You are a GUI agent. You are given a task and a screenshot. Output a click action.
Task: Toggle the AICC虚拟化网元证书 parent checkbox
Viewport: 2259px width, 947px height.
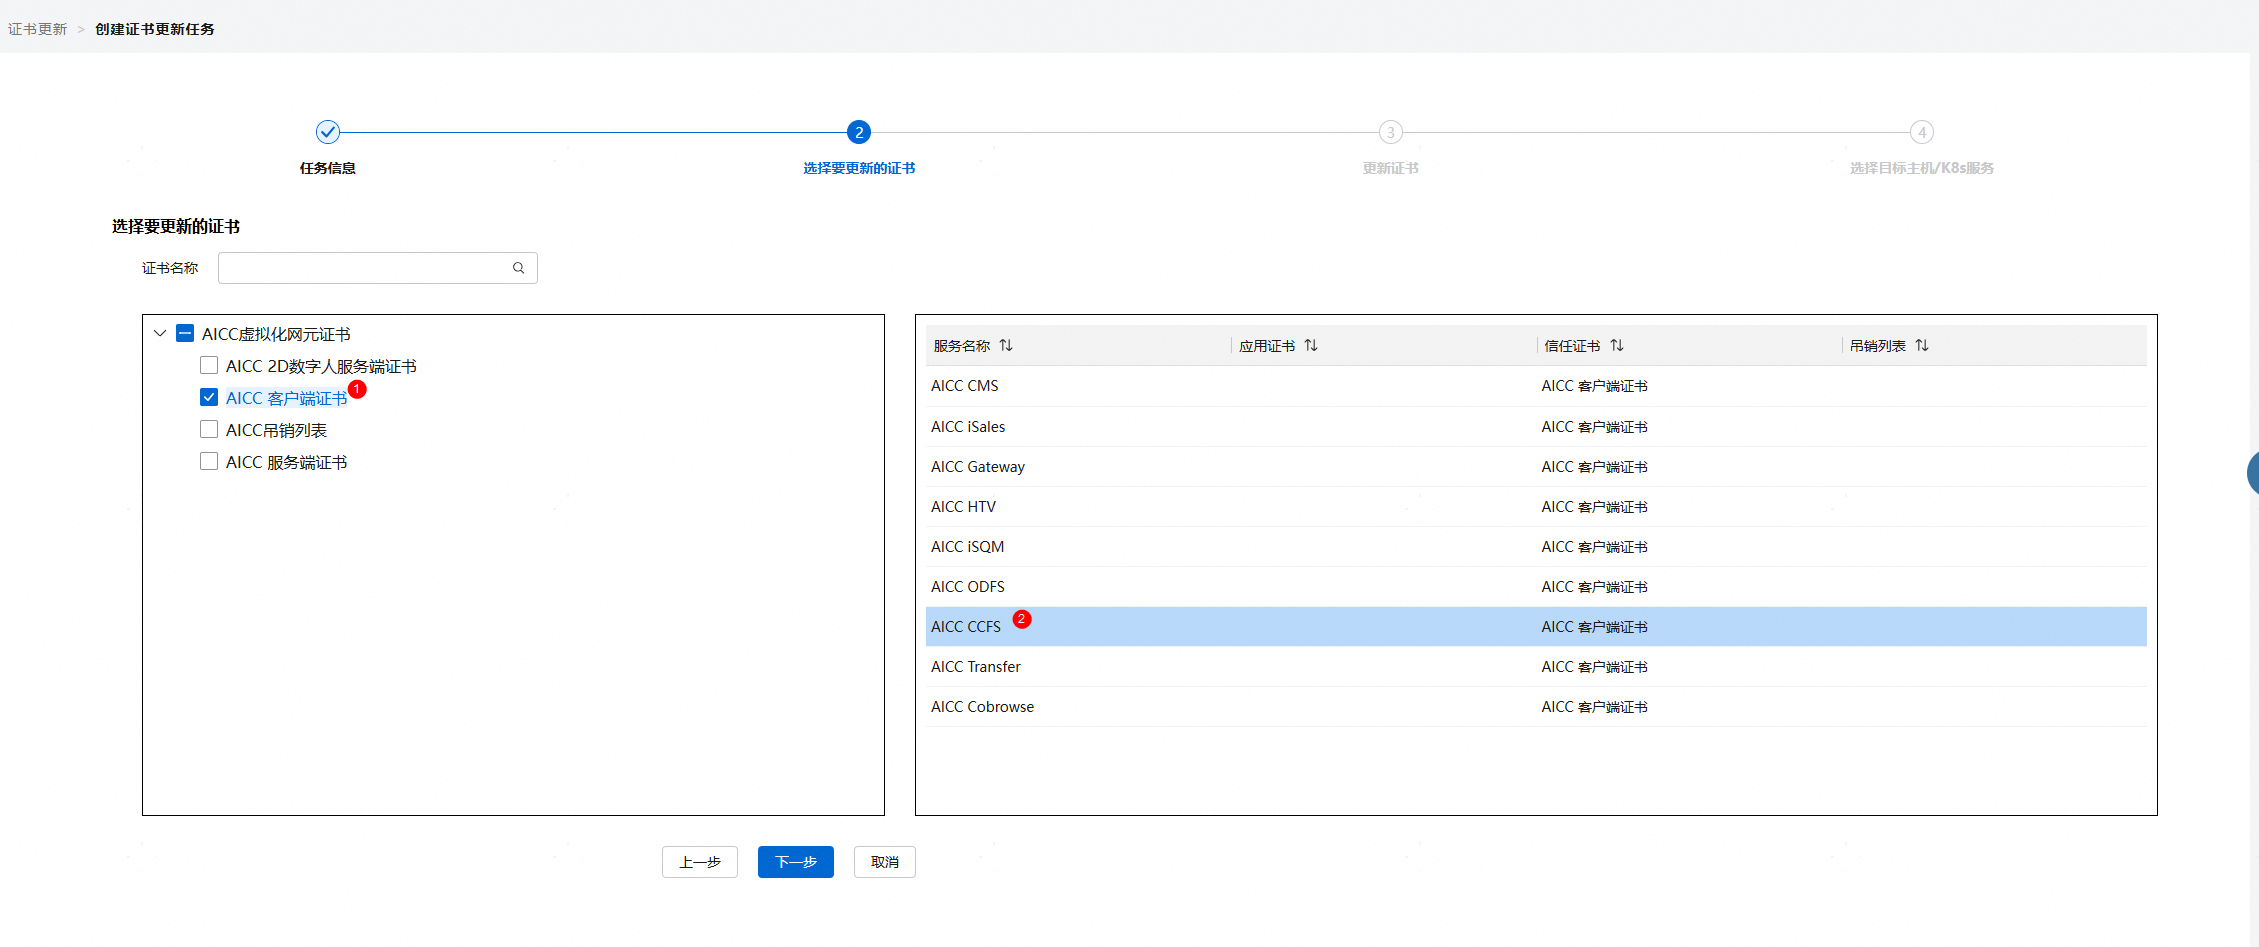click(x=185, y=333)
